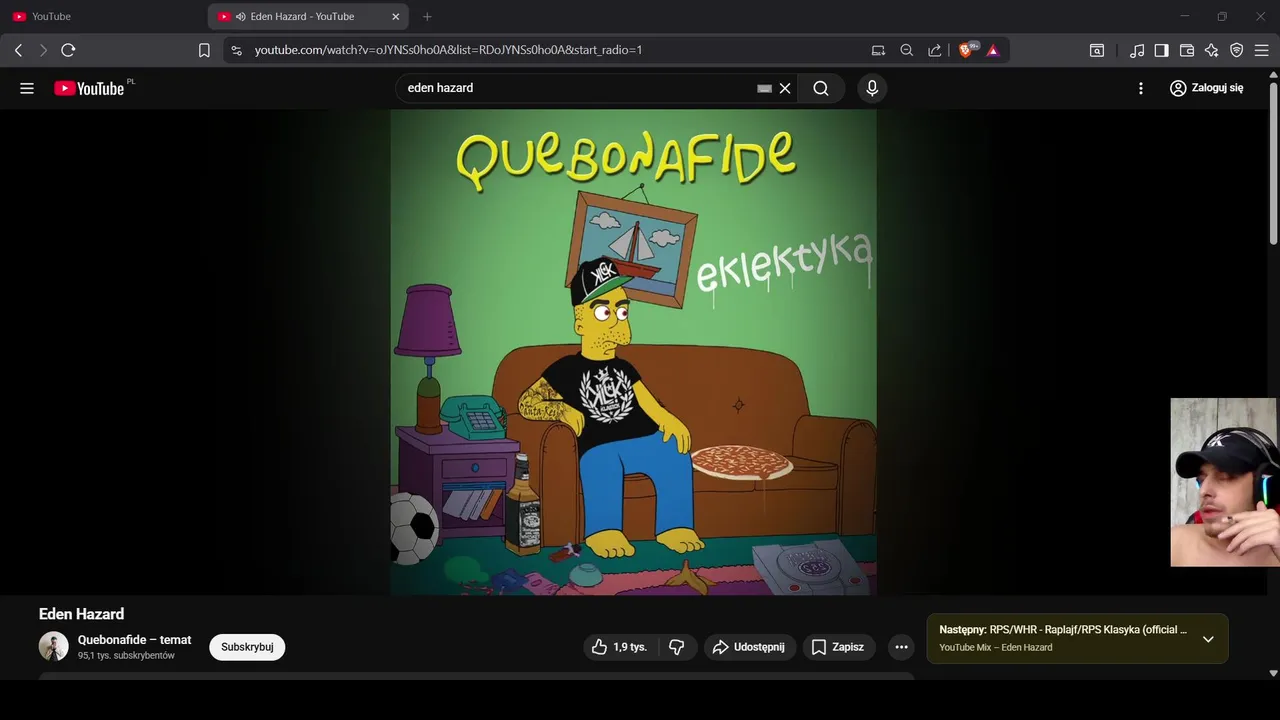The image size is (1280, 720).
Task: Click the browser address bar URL
Action: (448, 50)
